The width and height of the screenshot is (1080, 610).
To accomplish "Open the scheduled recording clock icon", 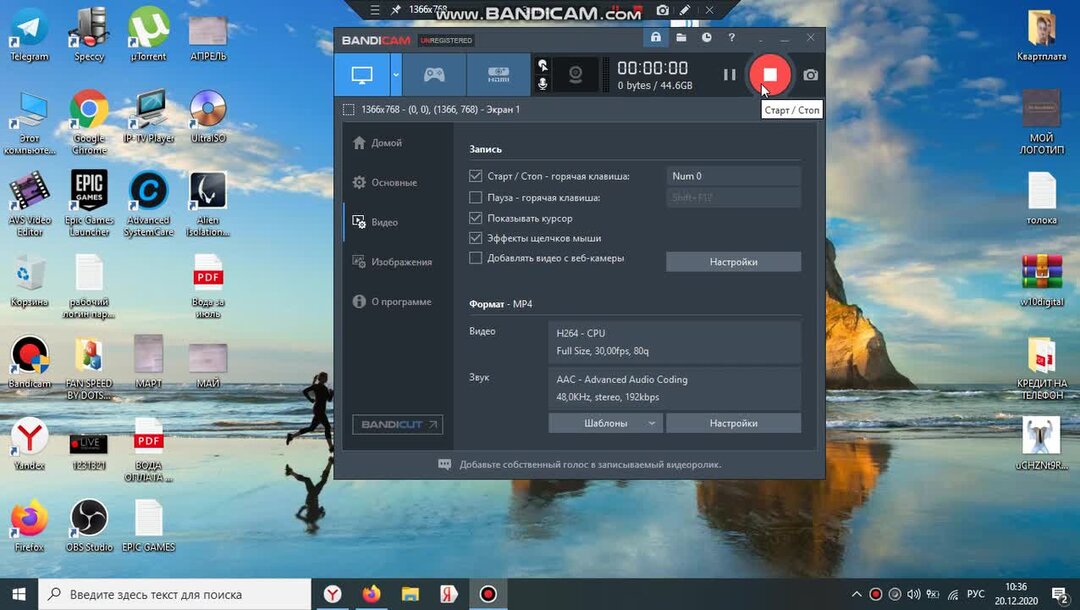I will [707, 37].
